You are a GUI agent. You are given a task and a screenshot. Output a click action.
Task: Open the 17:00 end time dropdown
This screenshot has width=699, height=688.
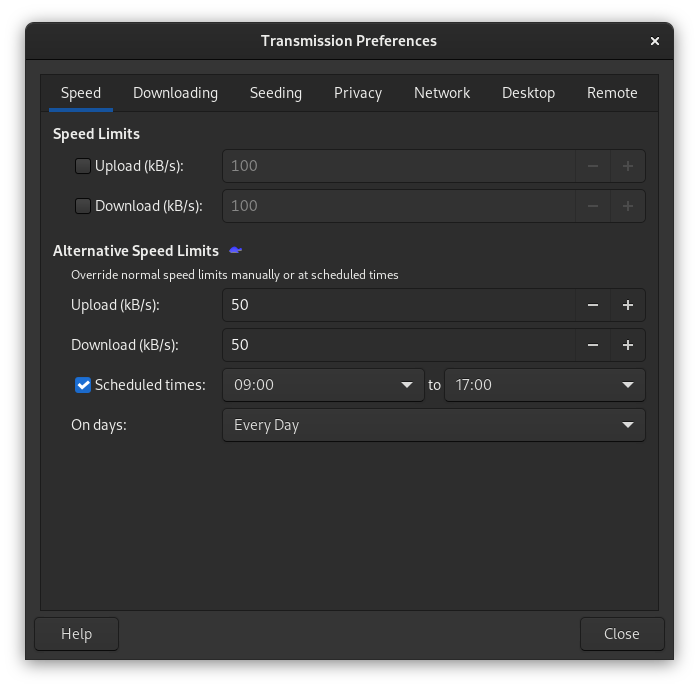click(545, 385)
